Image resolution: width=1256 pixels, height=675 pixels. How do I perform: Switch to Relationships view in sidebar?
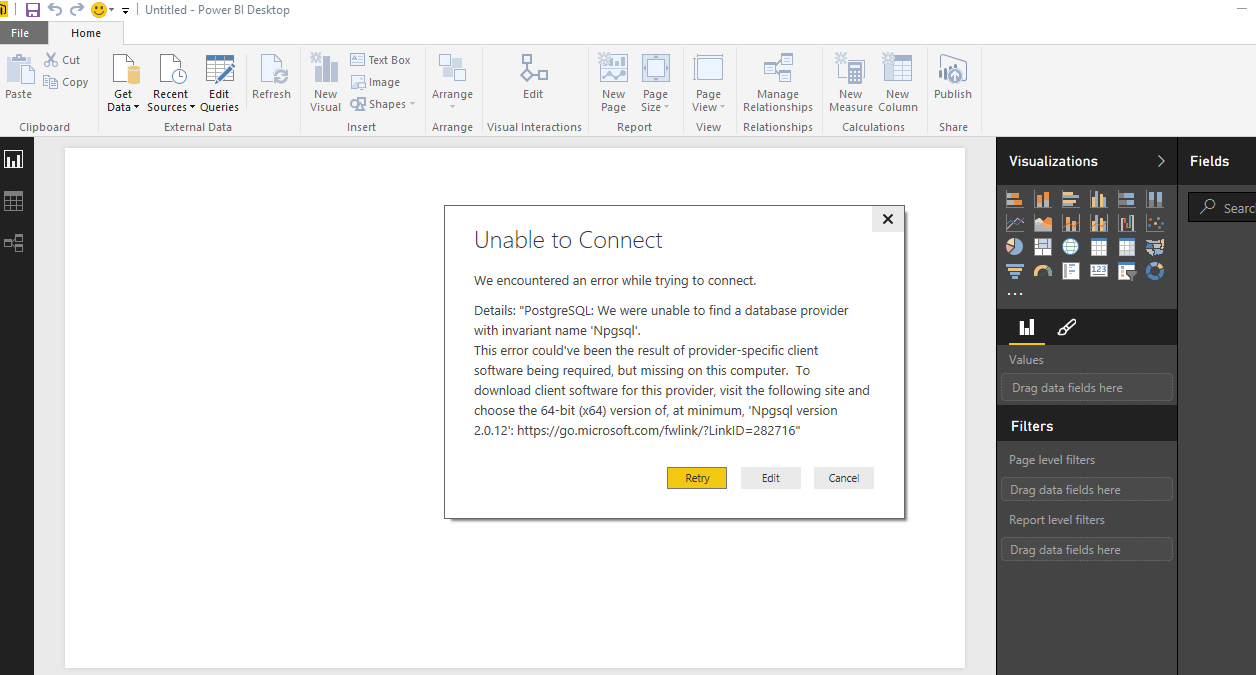point(14,242)
